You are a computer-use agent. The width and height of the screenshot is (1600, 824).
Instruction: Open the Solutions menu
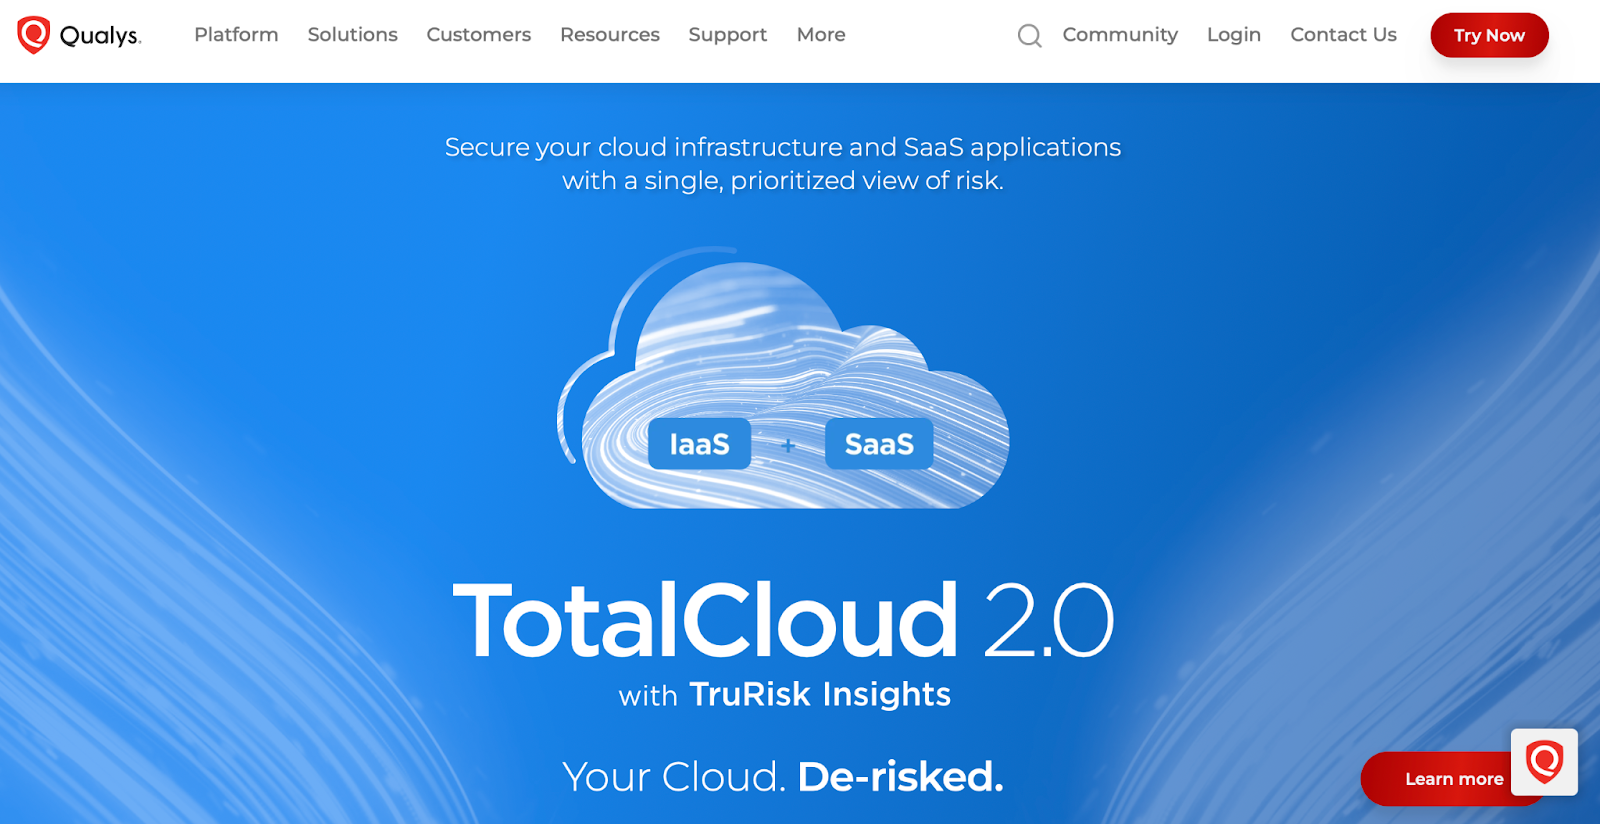(x=352, y=35)
